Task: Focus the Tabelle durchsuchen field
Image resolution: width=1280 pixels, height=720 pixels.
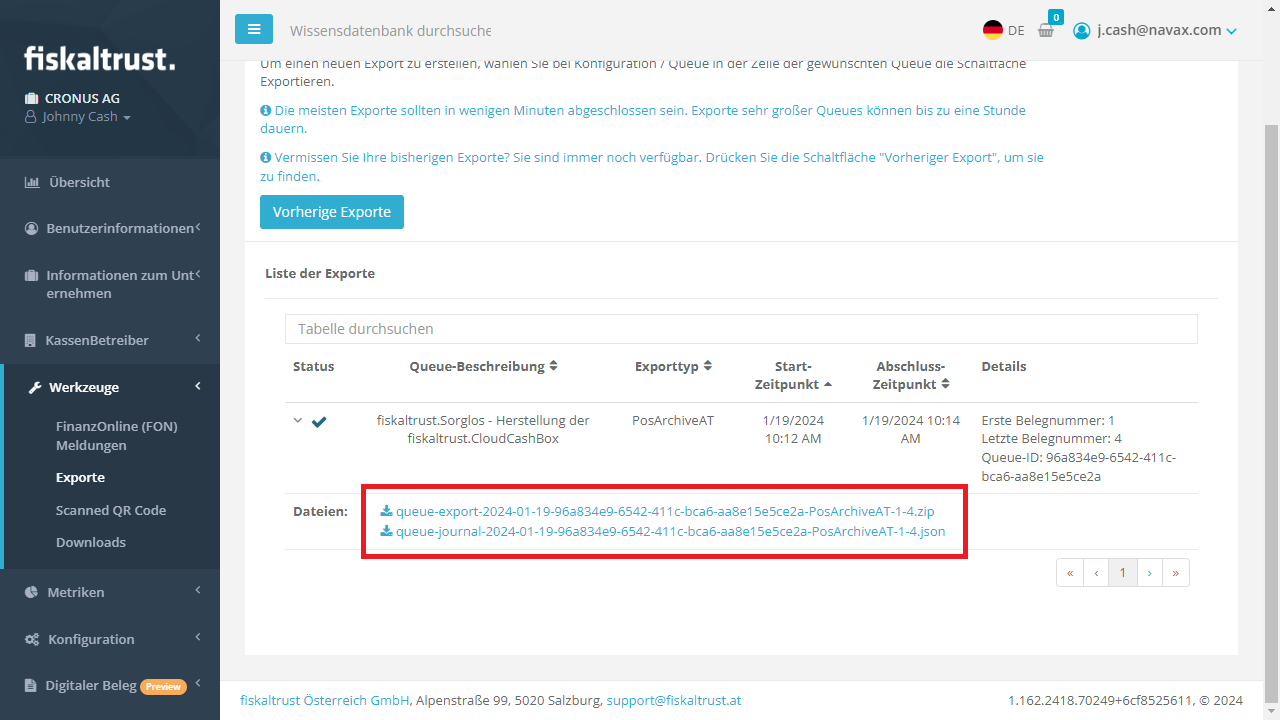Action: [x=741, y=329]
